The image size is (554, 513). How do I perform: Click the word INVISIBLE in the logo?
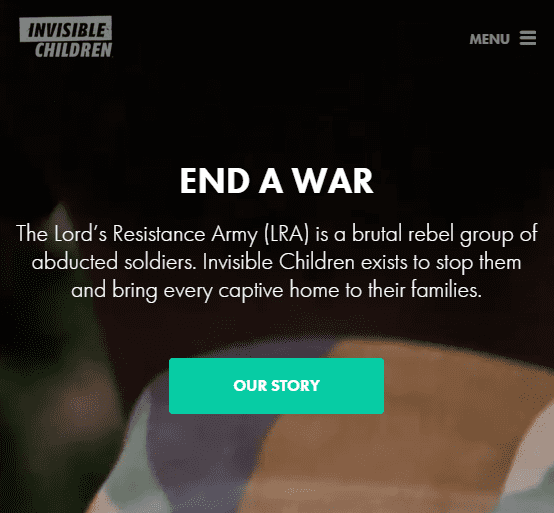(x=66, y=30)
